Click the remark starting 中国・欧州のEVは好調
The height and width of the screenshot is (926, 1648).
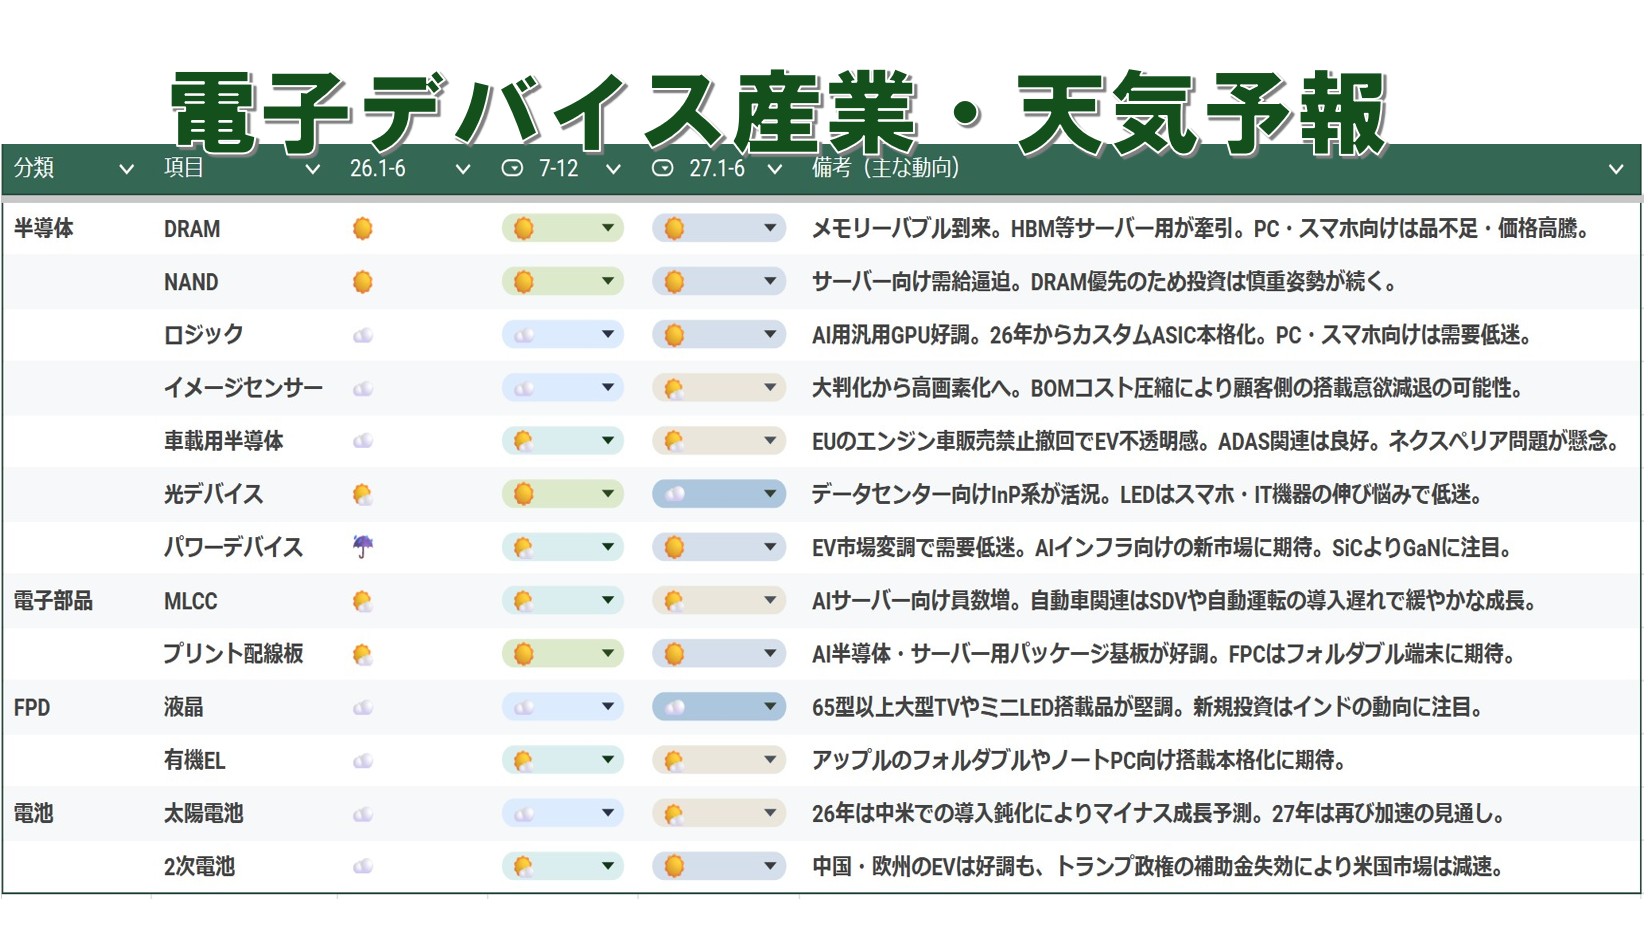1159,866
